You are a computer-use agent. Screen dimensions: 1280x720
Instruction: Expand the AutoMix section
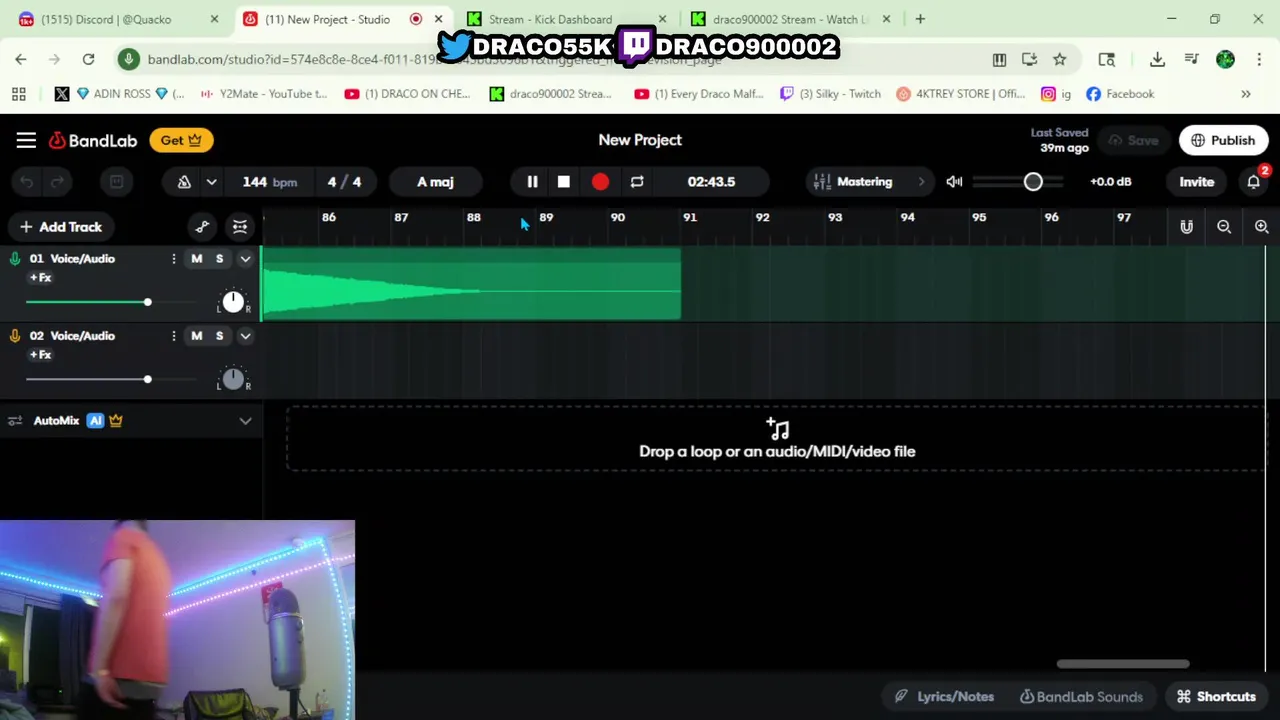click(x=245, y=421)
